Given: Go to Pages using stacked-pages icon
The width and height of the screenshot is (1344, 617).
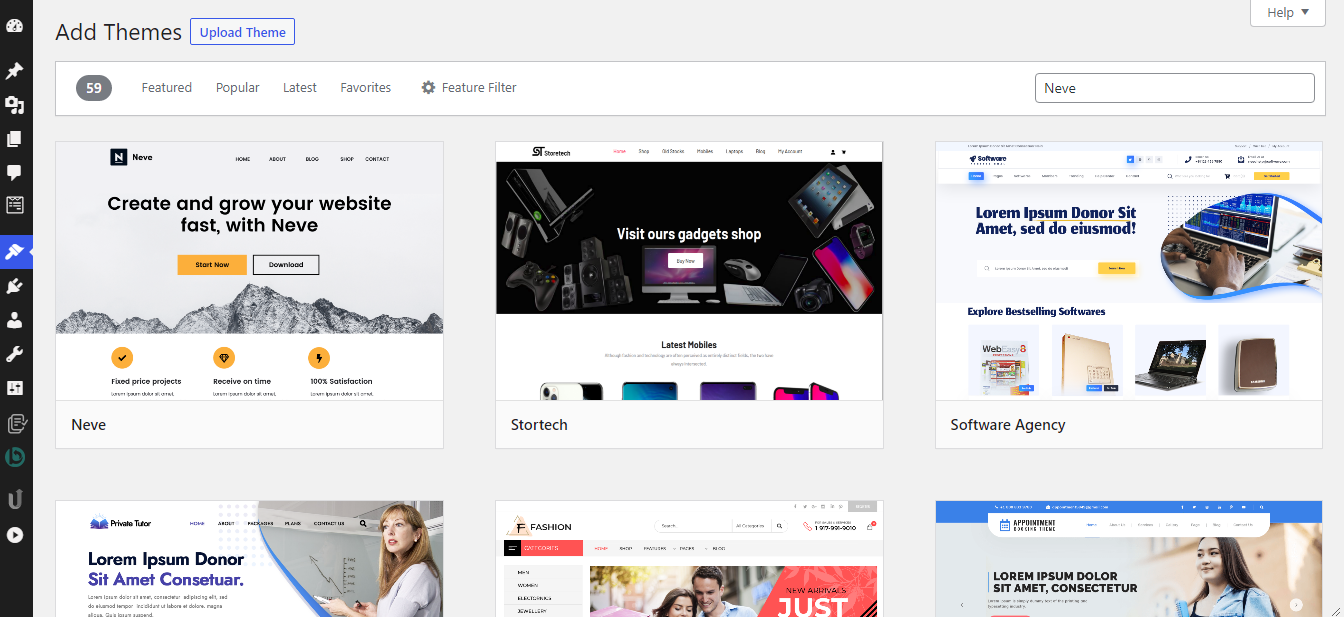Looking at the screenshot, I should click(15, 139).
